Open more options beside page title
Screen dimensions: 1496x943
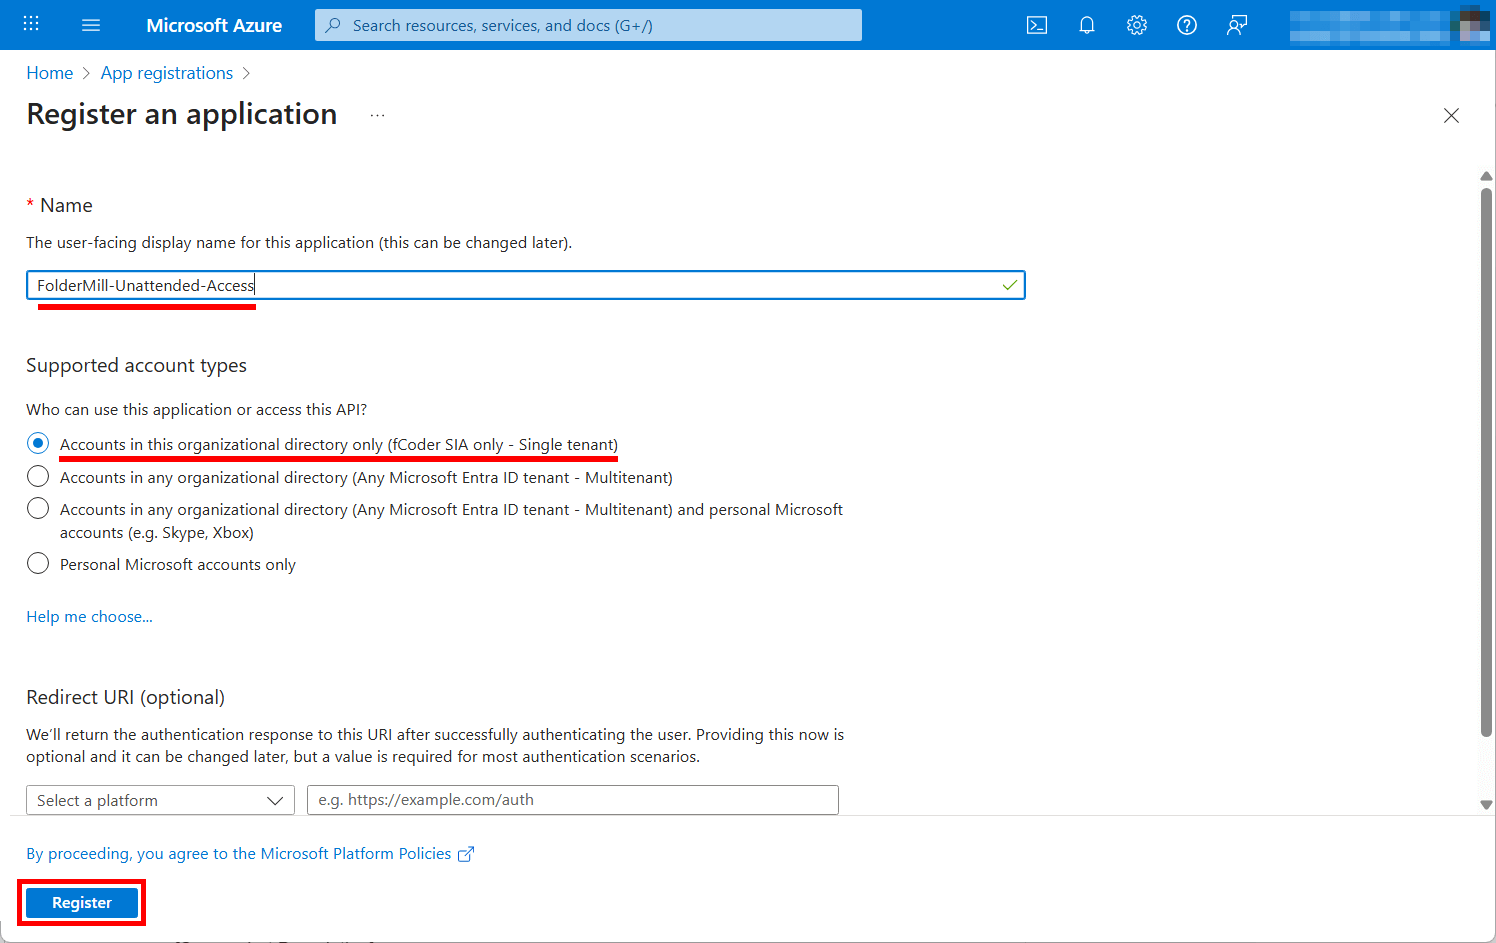(377, 114)
